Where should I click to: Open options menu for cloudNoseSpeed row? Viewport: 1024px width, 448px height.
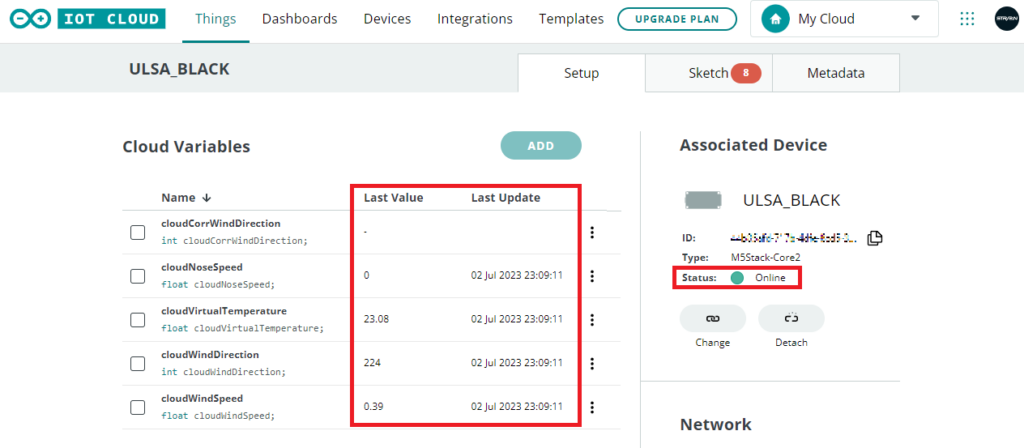592,276
